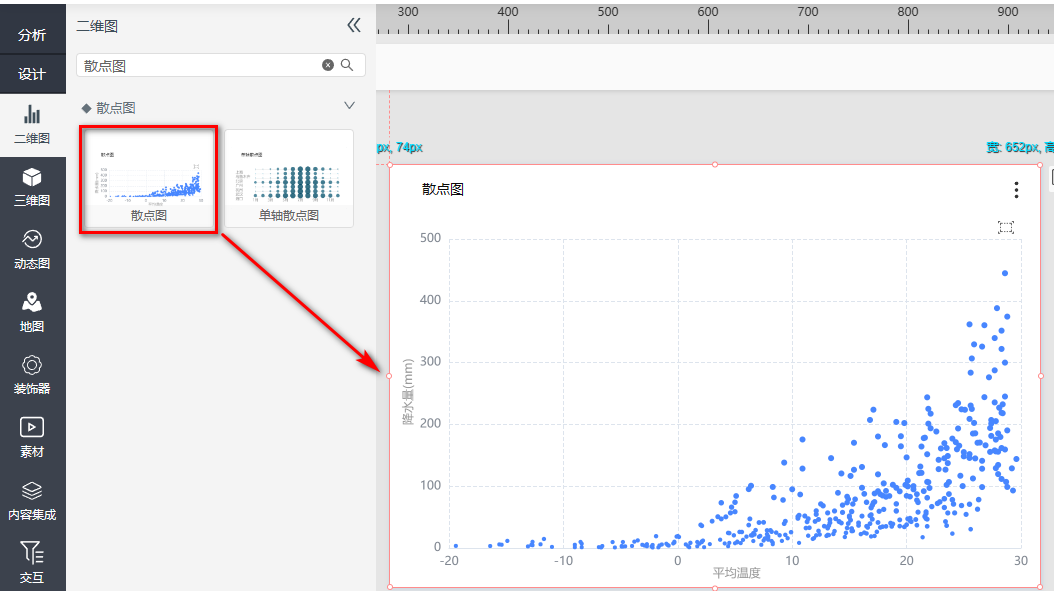Select the 交互 filter icon
Screen dimensions: 1054x591
[32, 561]
